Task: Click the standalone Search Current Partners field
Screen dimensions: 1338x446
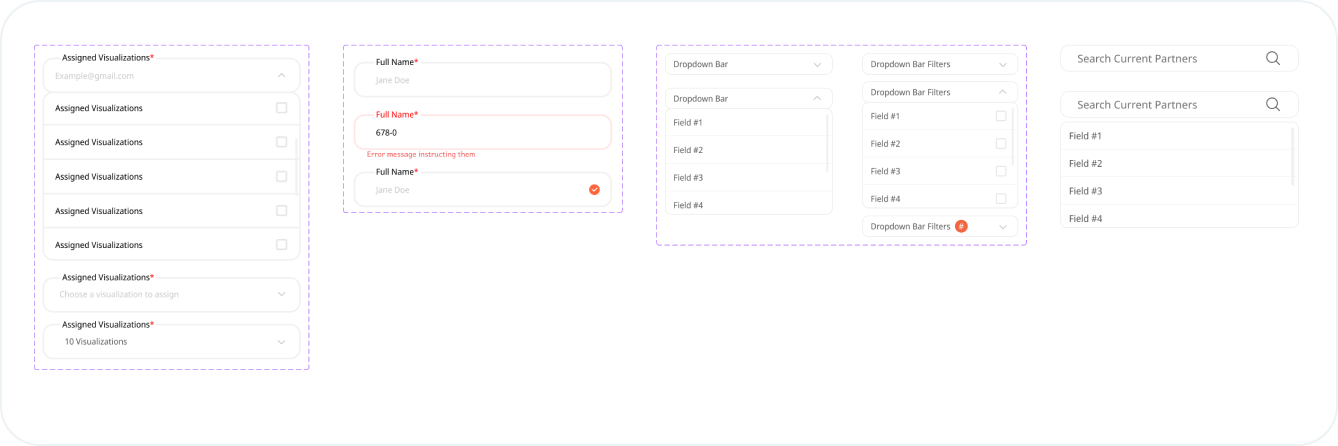Action: pos(1179,58)
